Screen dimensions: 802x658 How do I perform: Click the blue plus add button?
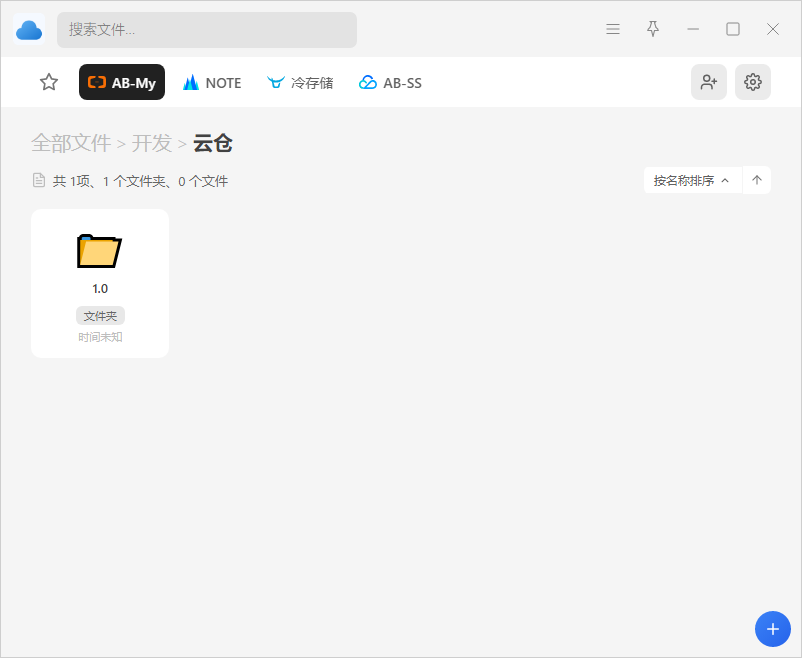[773, 629]
